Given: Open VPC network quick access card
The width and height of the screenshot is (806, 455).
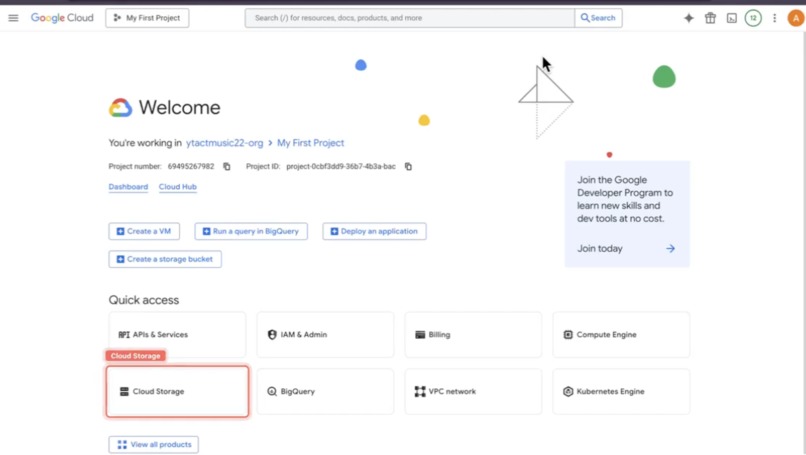Looking at the screenshot, I should point(473,391).
